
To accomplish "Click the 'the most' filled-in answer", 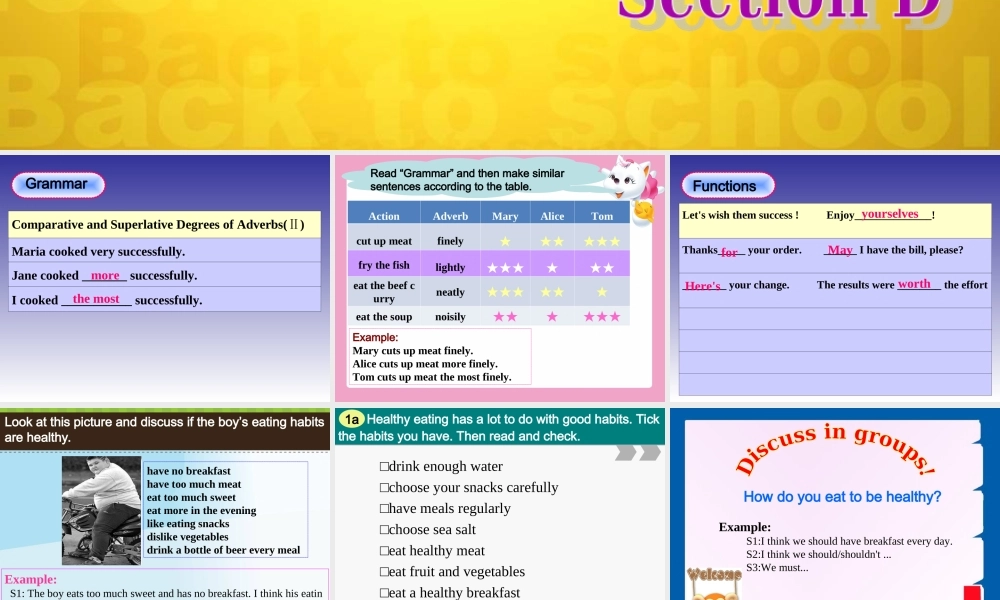I will pos(96,299).
